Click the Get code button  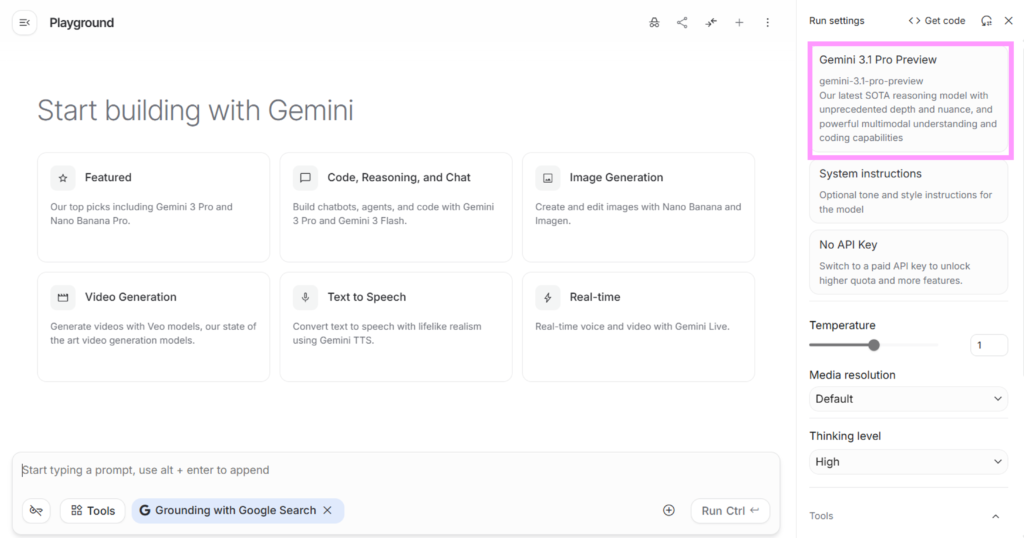point(937,21)
